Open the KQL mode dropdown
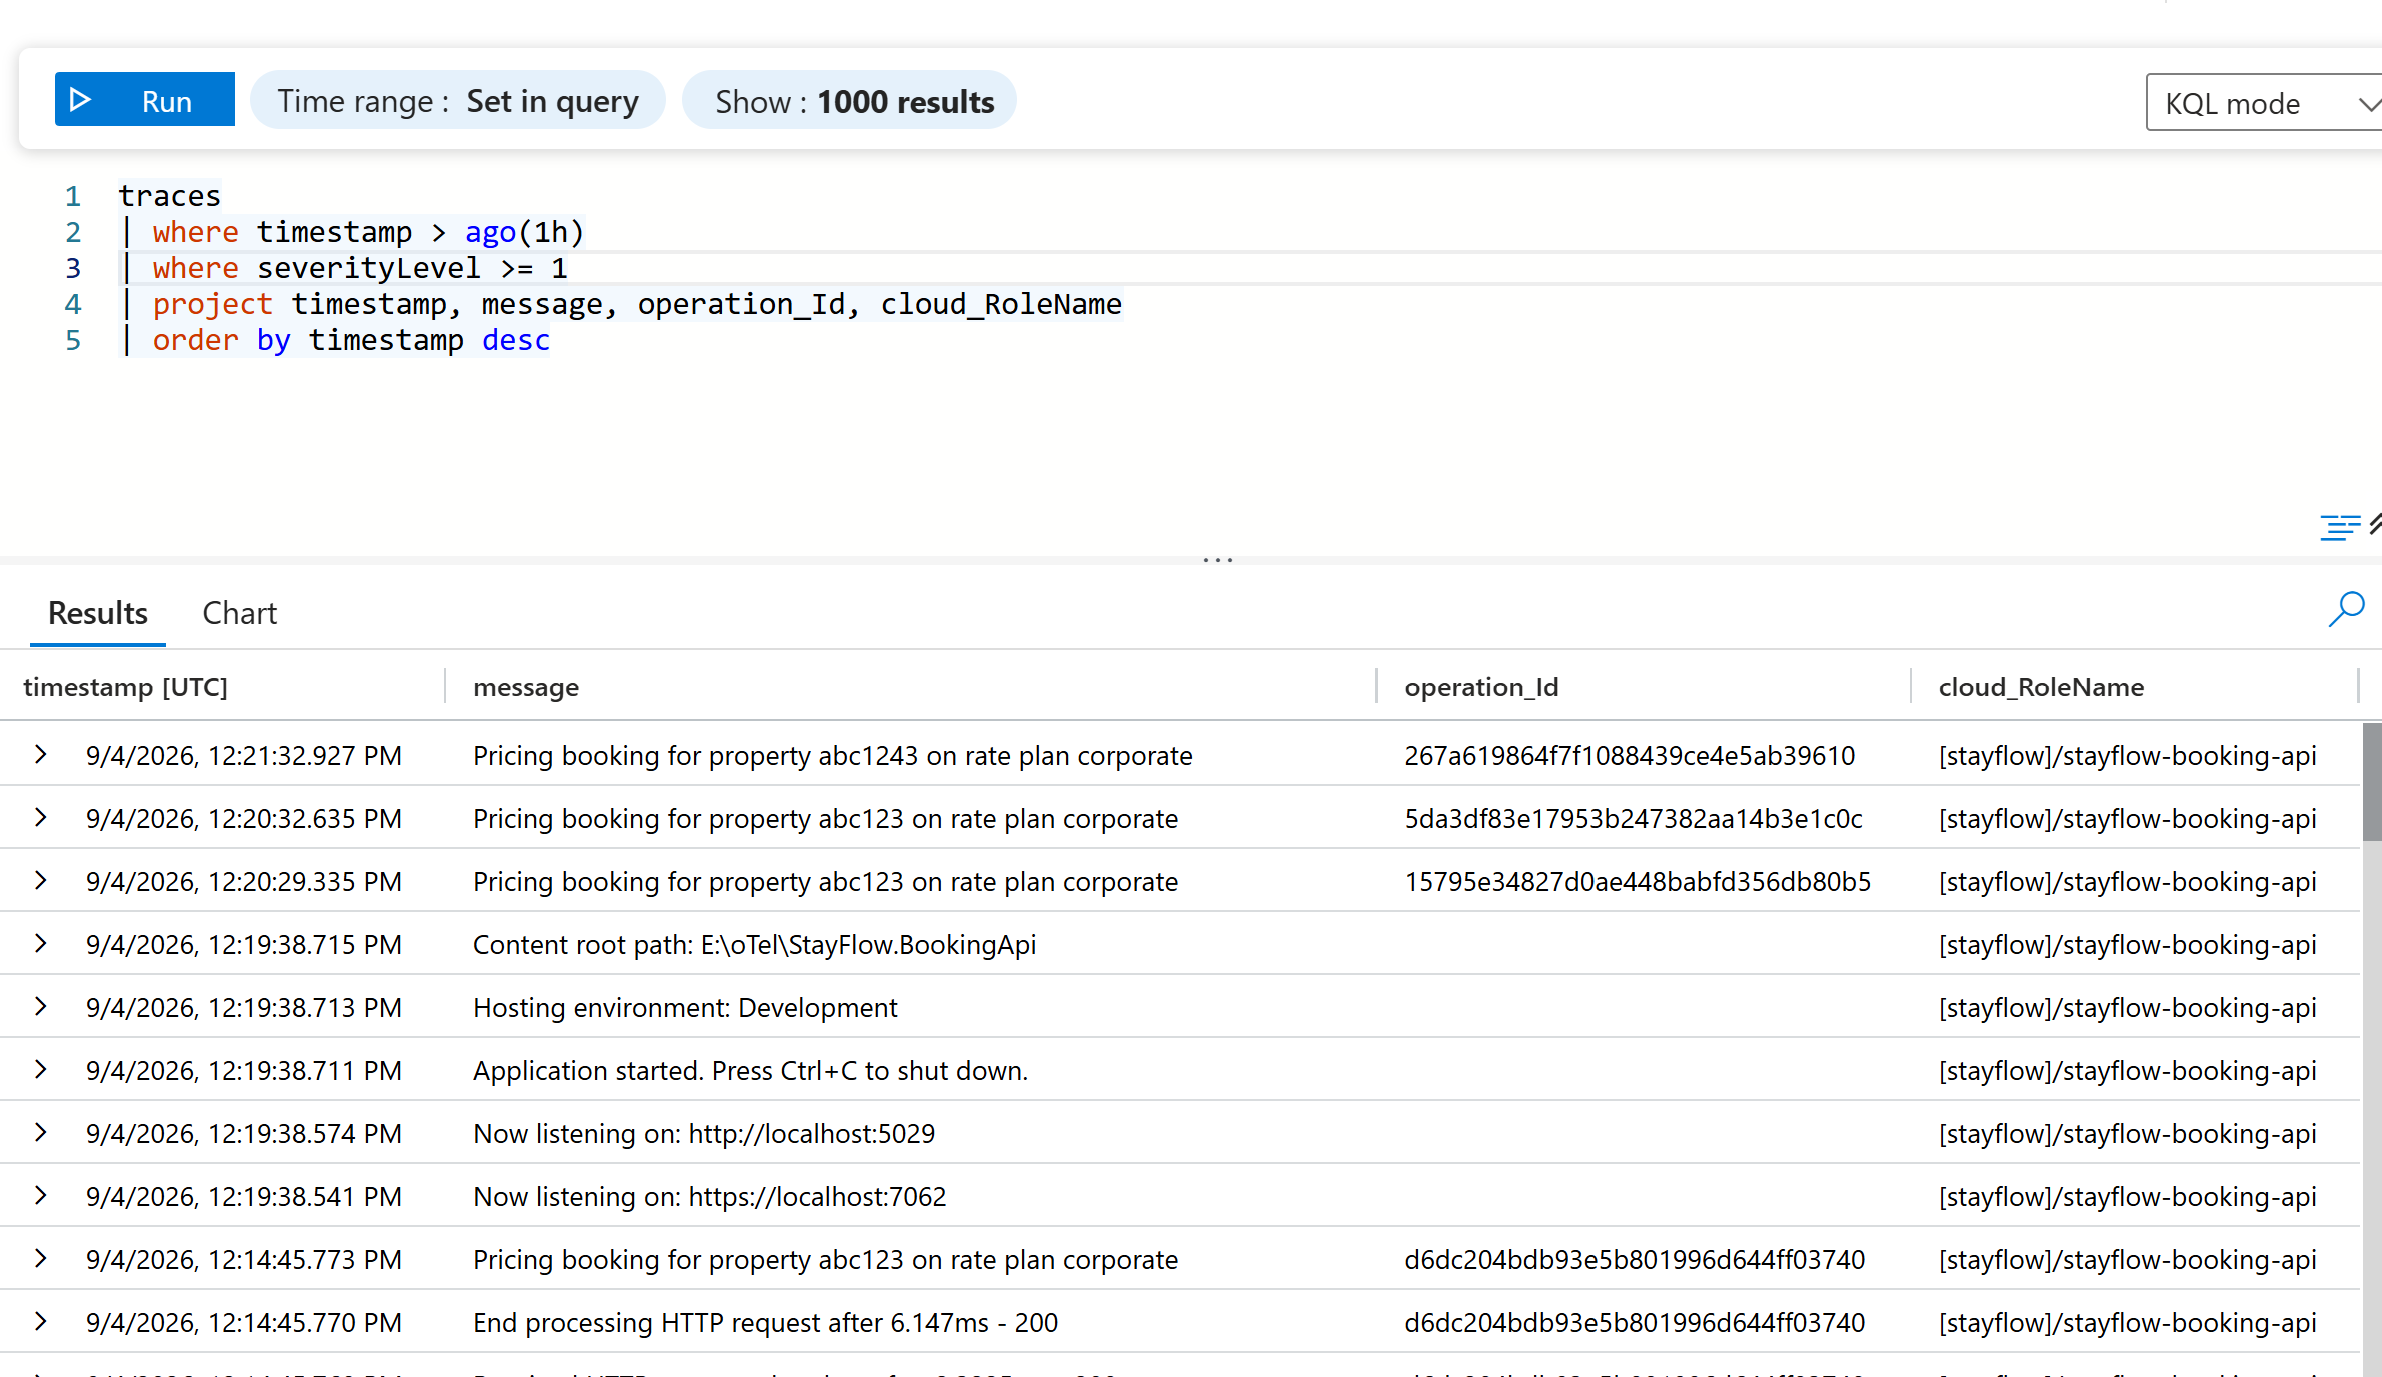Image resolution: width=2382 pixels, height=1377 pixels. point(2264,103)
